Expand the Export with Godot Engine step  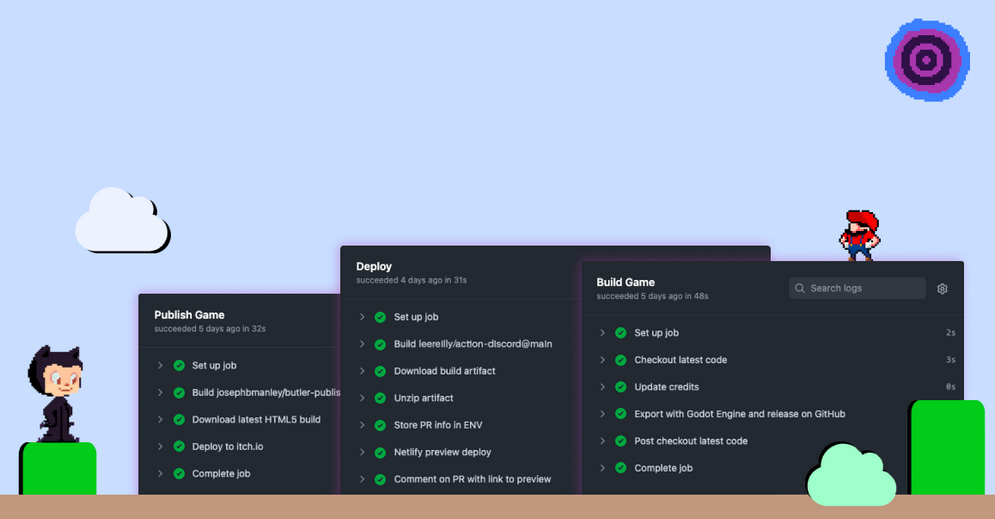click(602, 414)
